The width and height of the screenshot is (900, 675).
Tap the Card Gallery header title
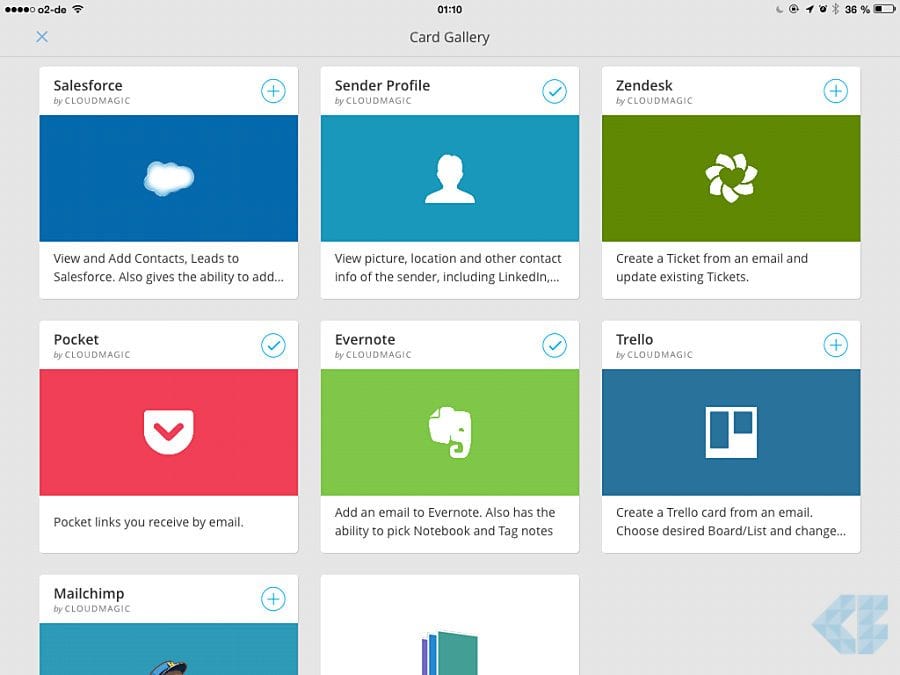pos(449,37)
